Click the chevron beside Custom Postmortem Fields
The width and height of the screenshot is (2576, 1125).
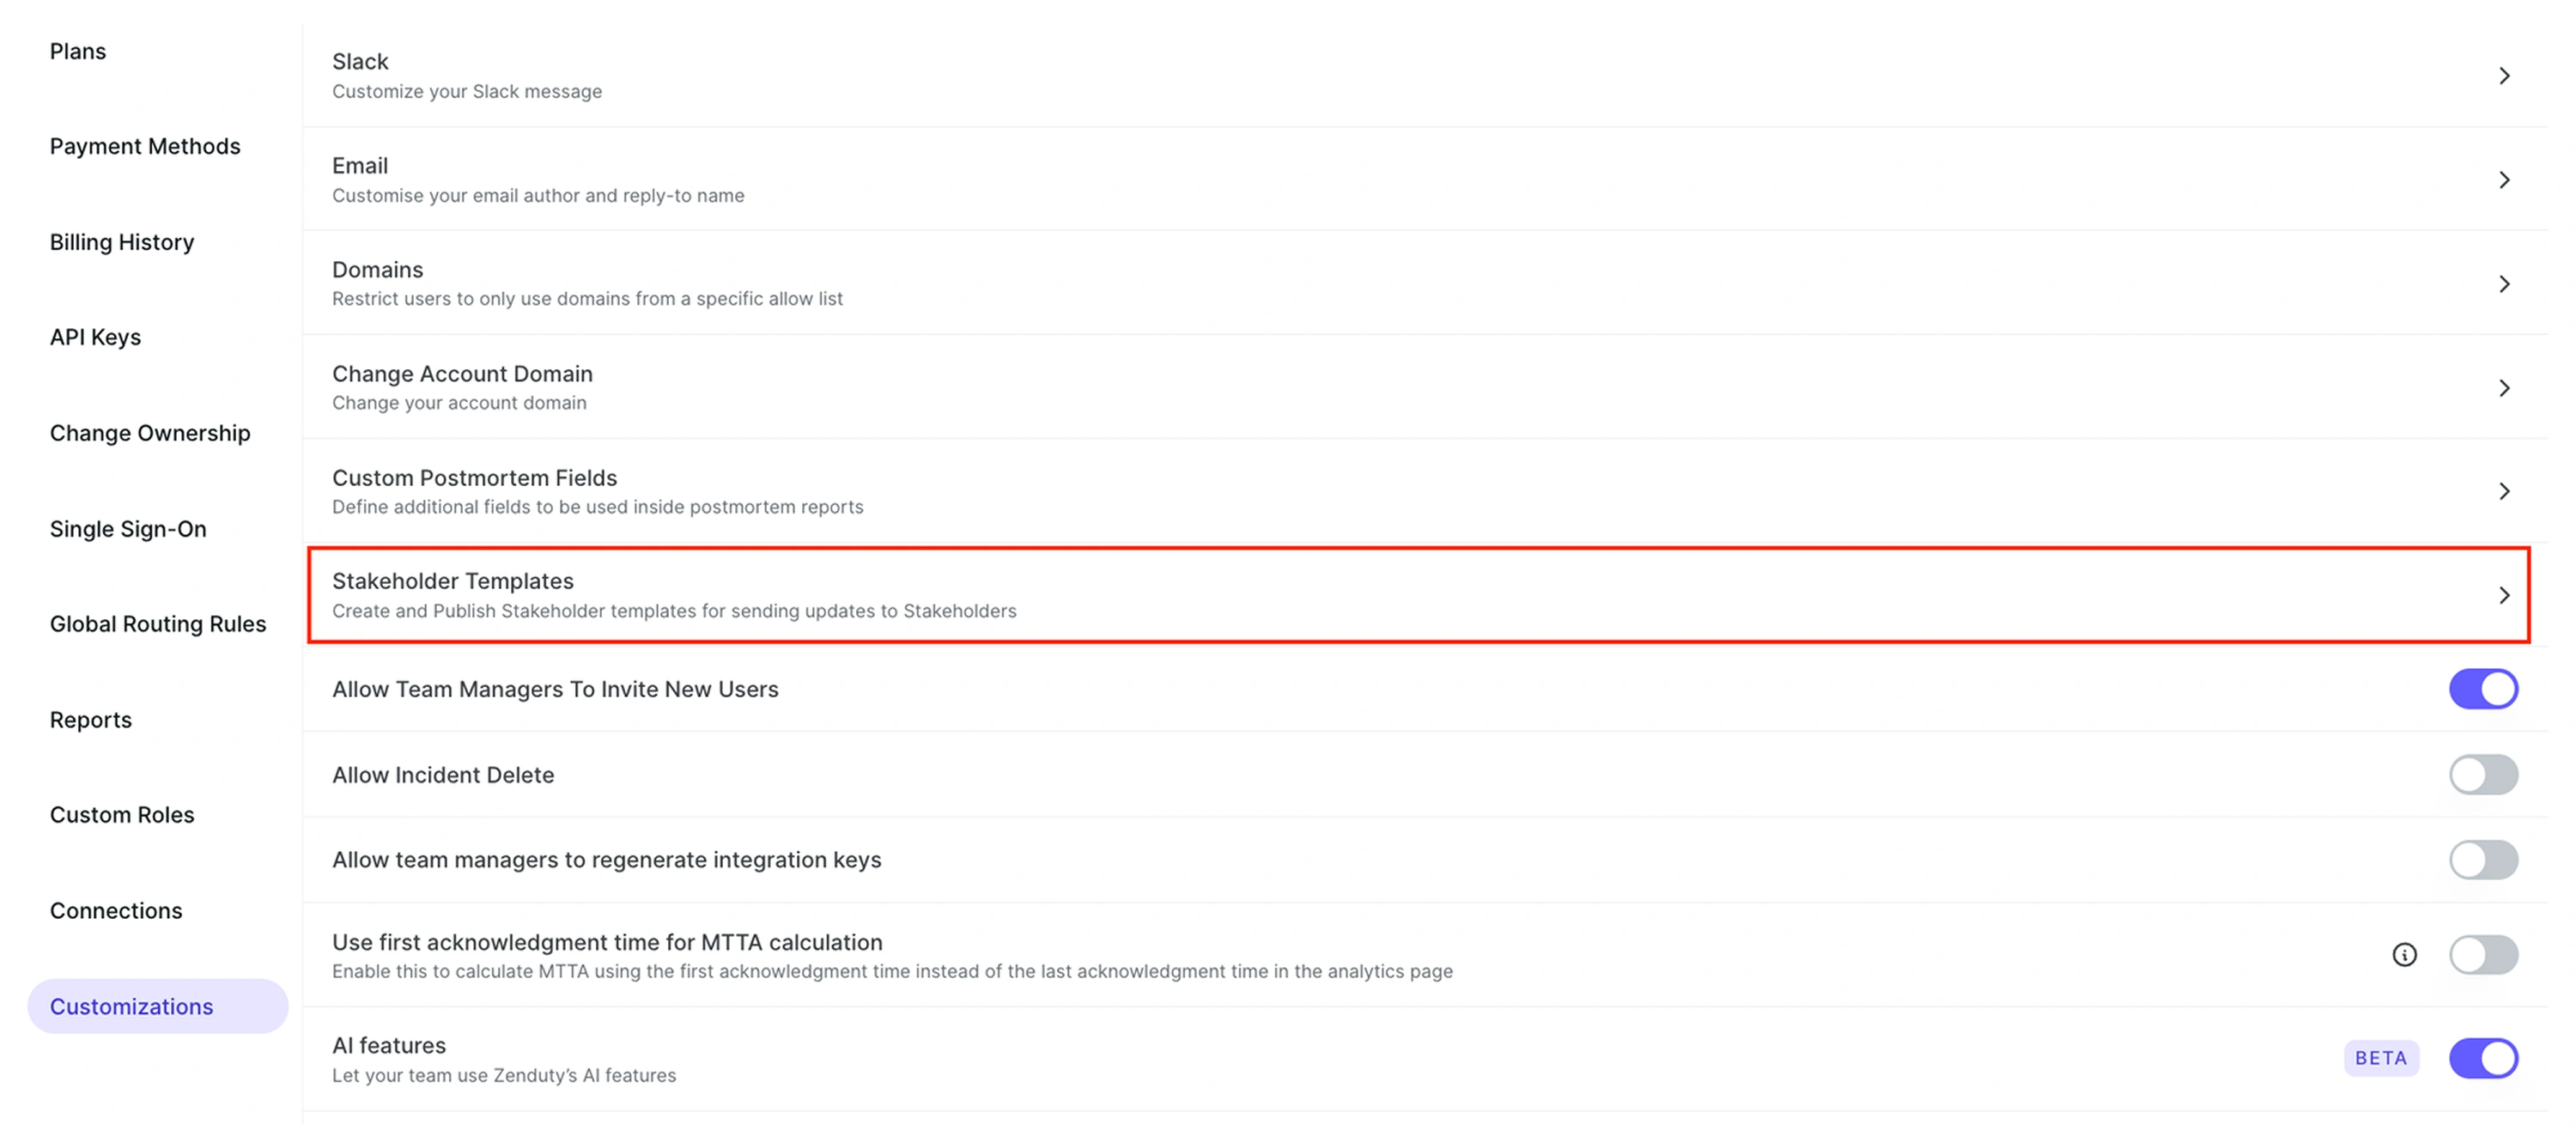point(2504,491)
